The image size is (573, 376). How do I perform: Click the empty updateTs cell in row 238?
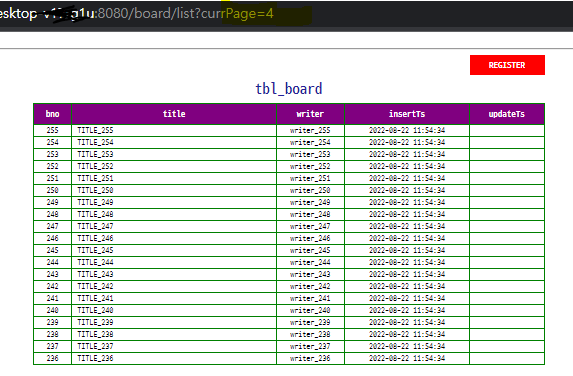point(507,334)
